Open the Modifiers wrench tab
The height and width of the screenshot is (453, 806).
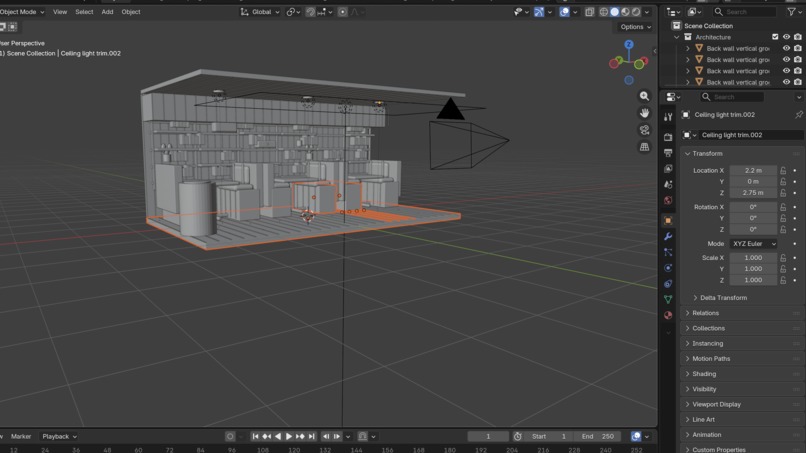(x=668, y=237)
